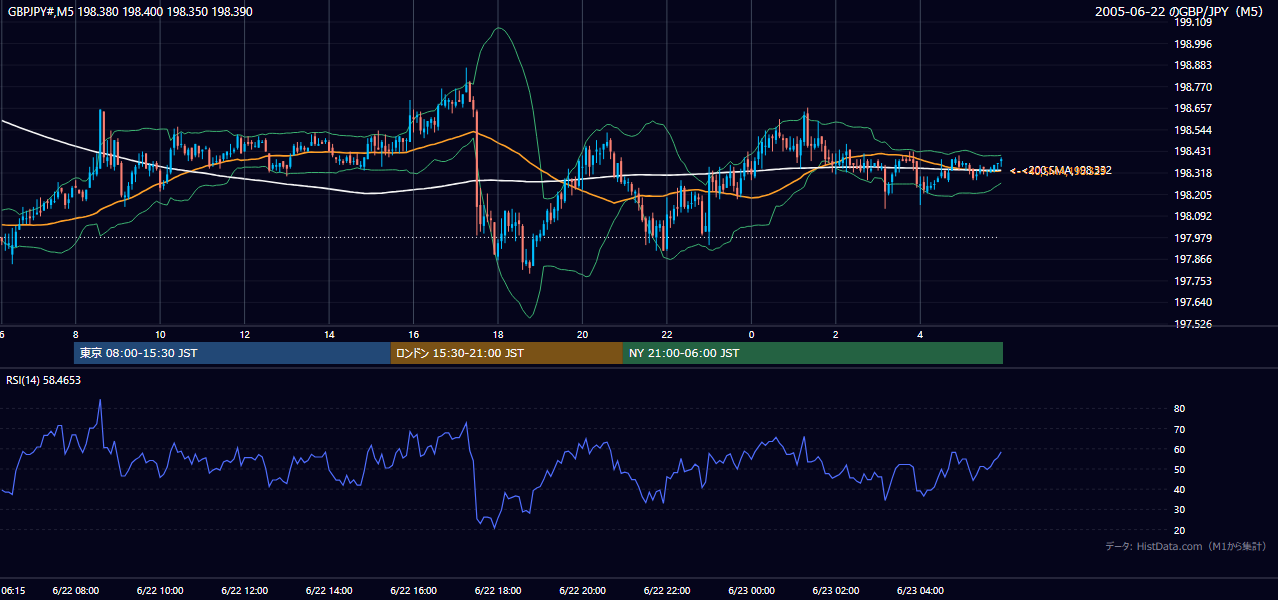Click the 6/22 22:00 time axis label
Viewport: 1278px width, 600px height.
(x=667, y=591)
